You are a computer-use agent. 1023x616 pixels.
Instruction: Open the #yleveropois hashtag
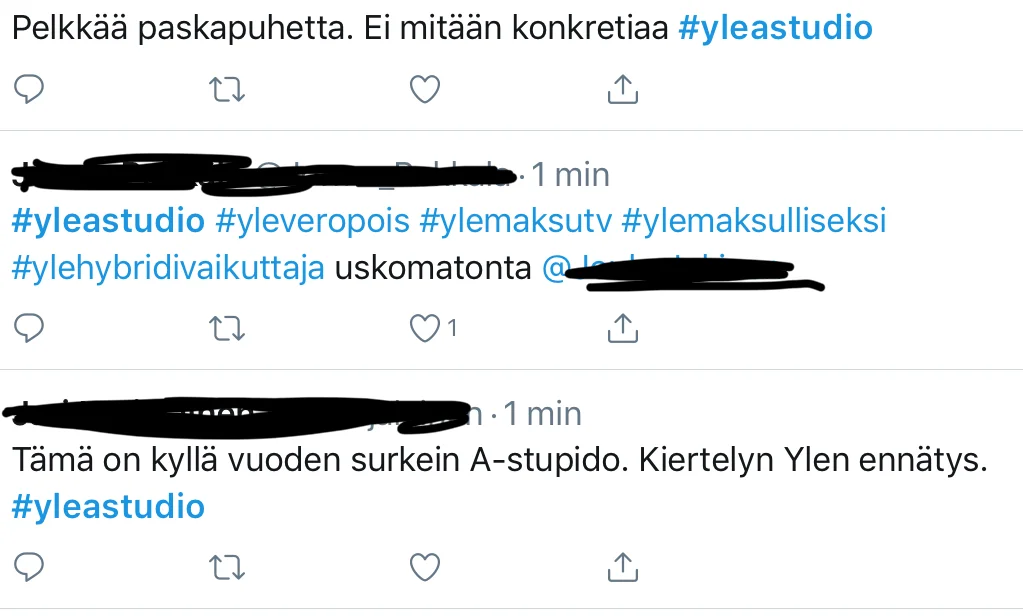point(313,221)
